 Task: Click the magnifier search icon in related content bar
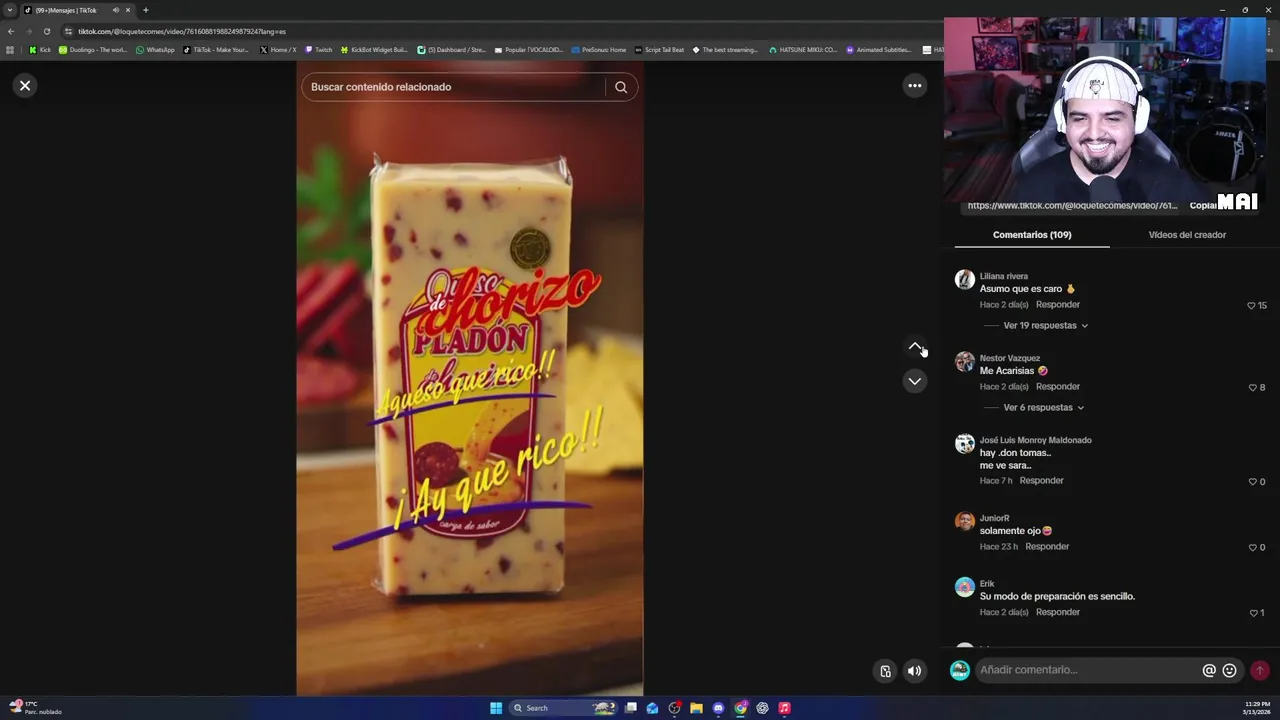click(621, 87)
